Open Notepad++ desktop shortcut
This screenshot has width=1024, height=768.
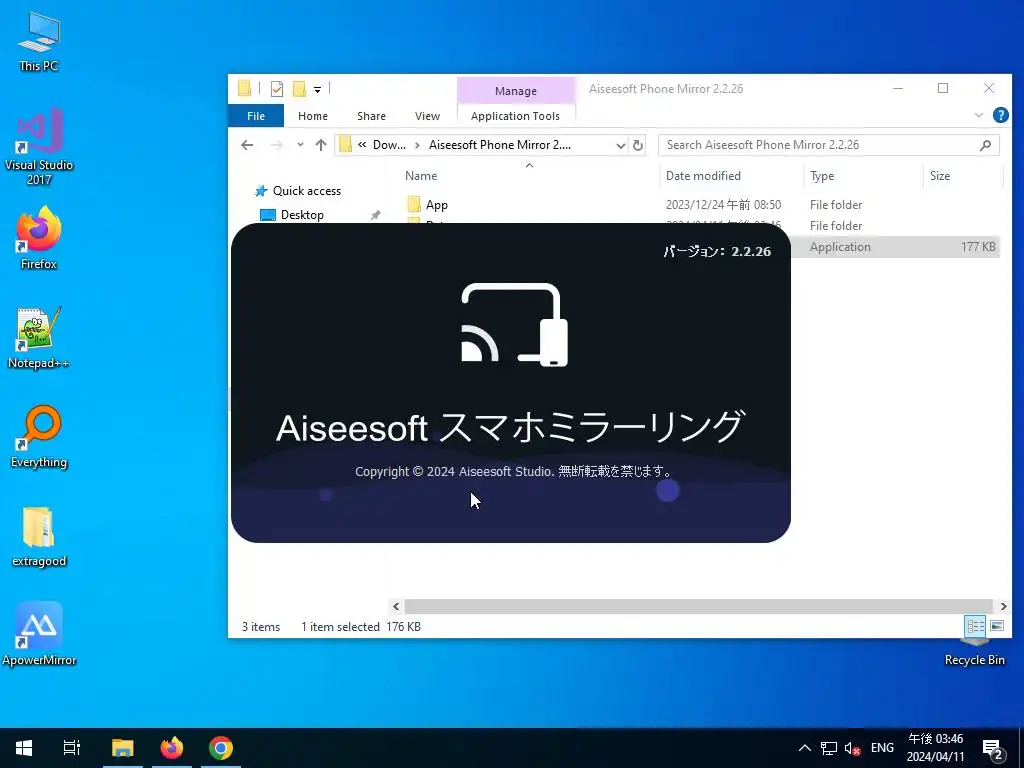pyautogui.click(x=39, y=338)
